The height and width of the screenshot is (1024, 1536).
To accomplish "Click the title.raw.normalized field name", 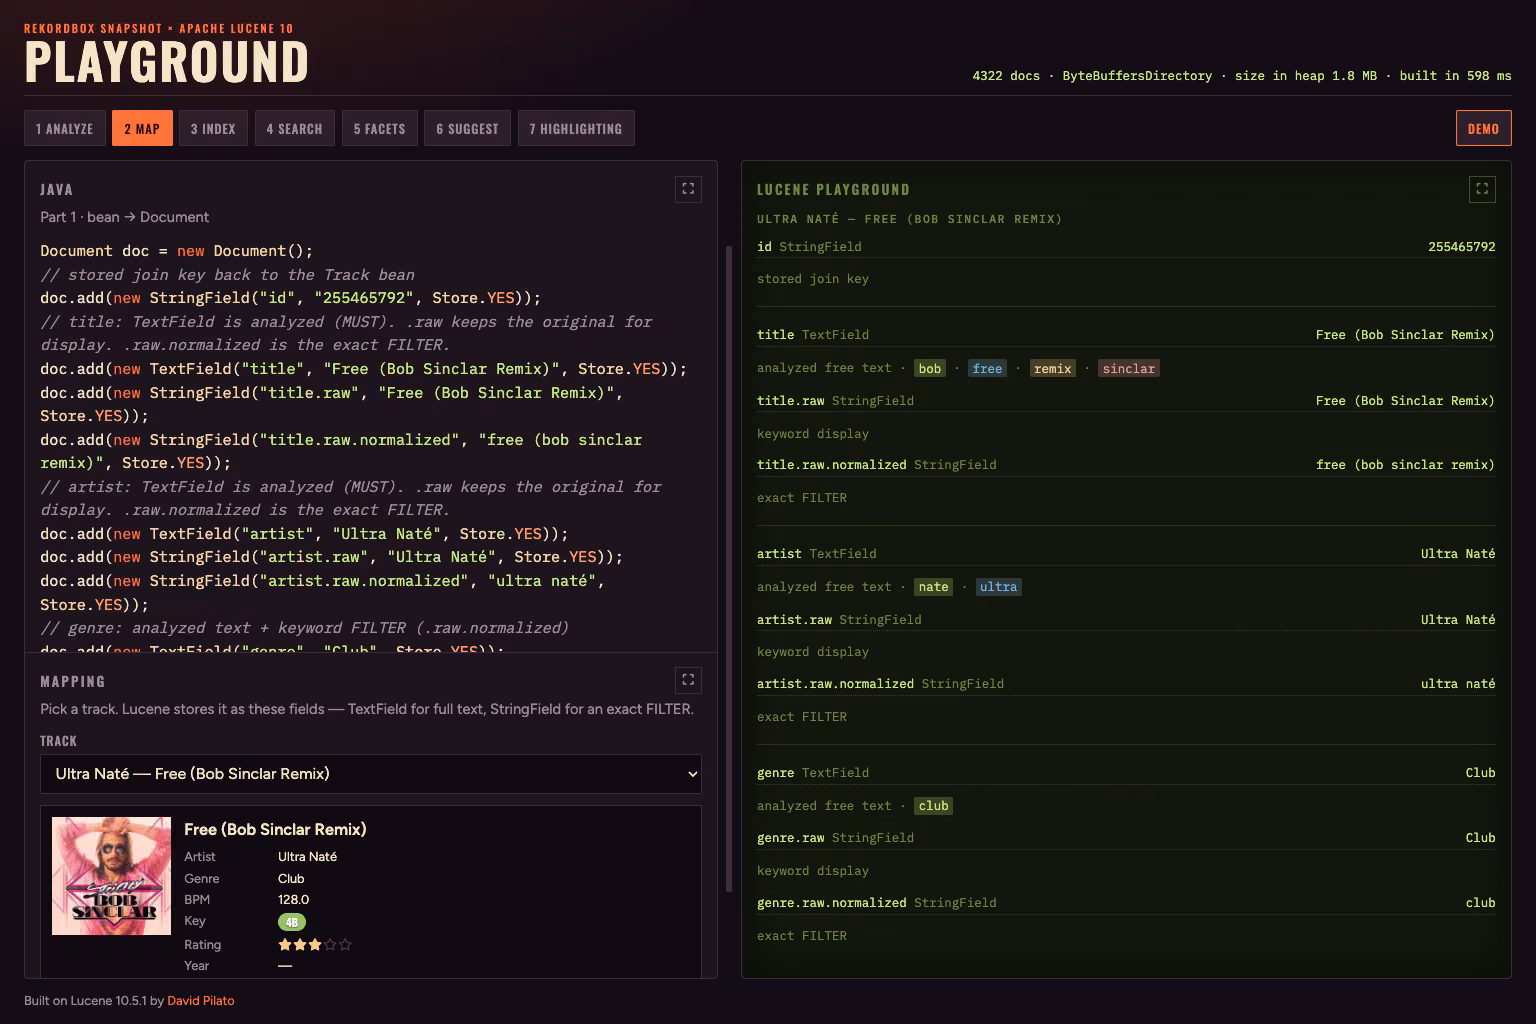I will [x=832, y=465].
